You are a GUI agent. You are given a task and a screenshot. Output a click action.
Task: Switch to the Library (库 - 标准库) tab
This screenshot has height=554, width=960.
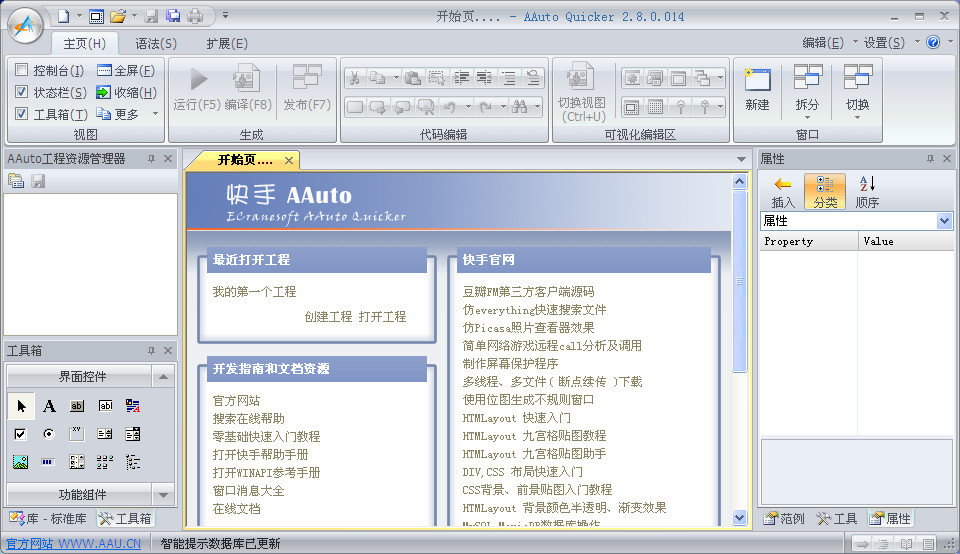point(49,518)
